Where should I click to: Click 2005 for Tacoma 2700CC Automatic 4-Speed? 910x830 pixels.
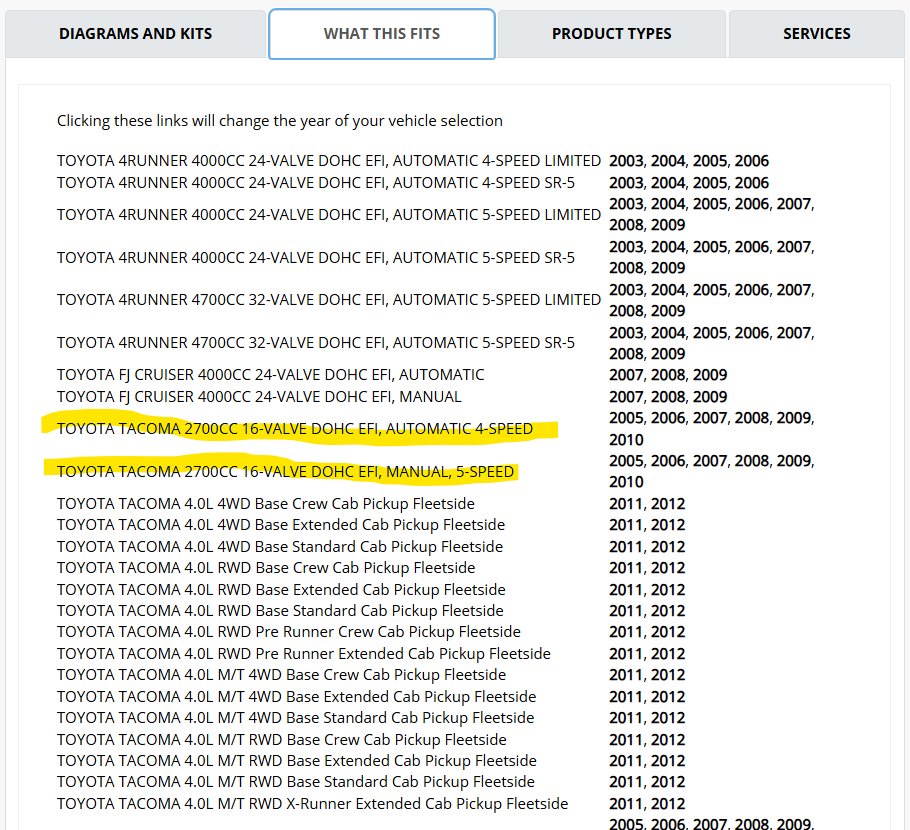tap(626, 418)
